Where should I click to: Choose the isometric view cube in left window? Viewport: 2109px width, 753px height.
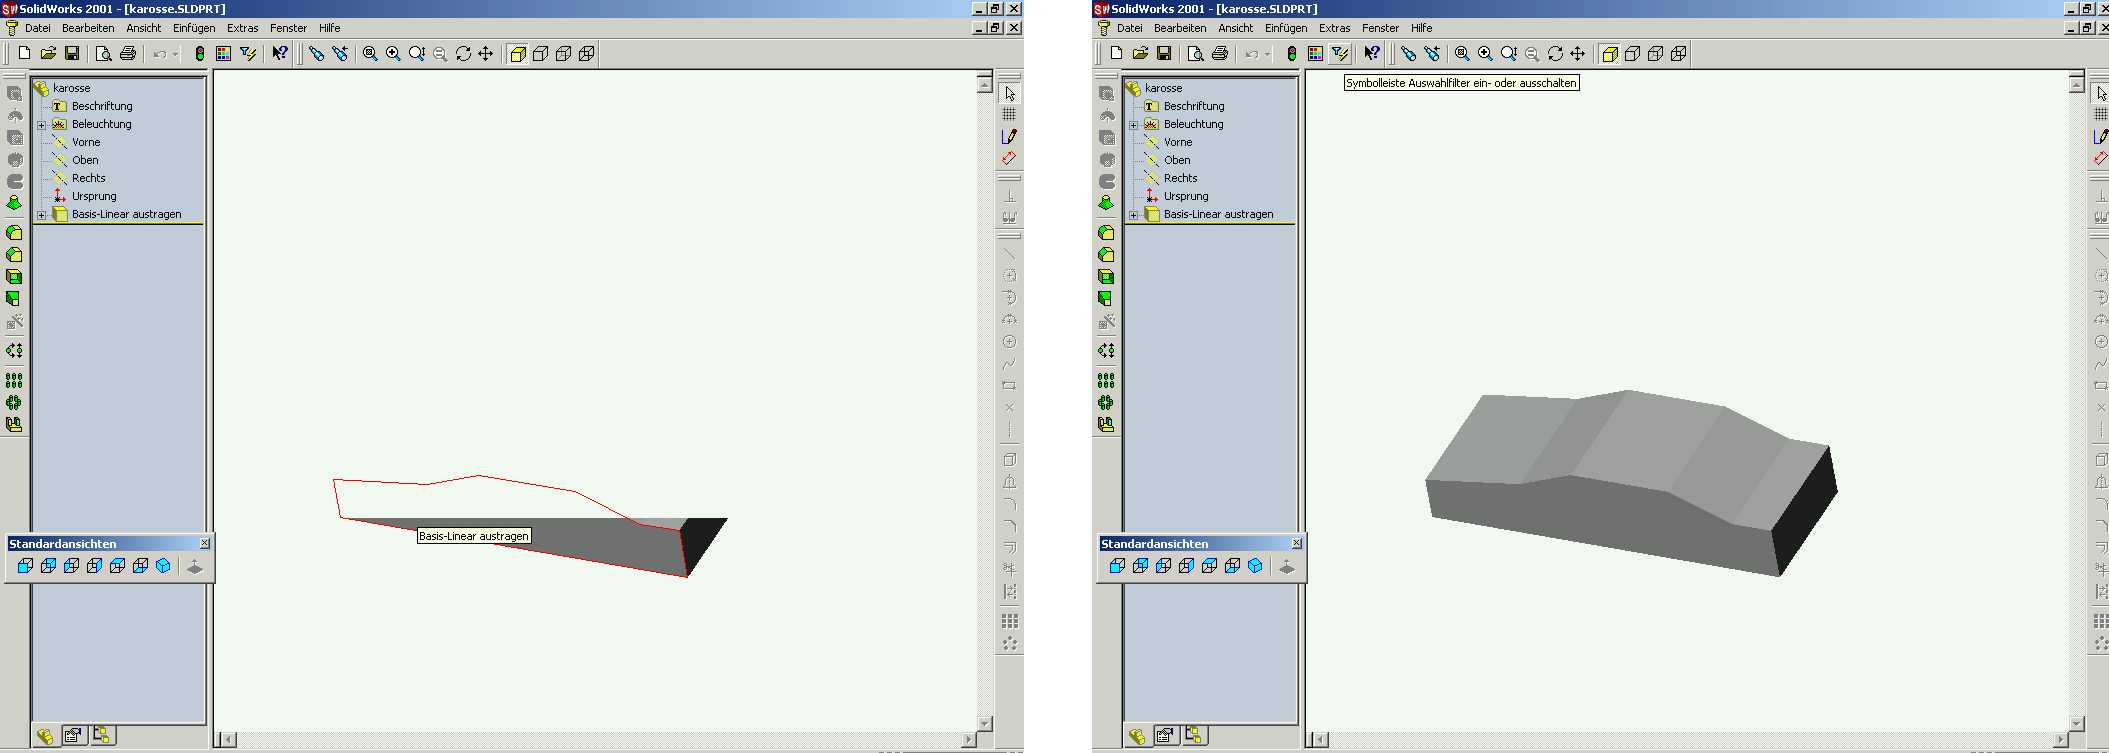point(164,566)
